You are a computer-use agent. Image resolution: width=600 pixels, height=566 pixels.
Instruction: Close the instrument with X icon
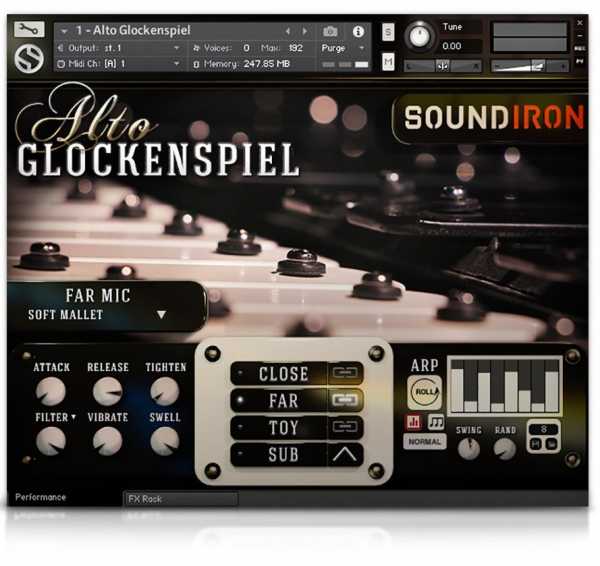580,23
